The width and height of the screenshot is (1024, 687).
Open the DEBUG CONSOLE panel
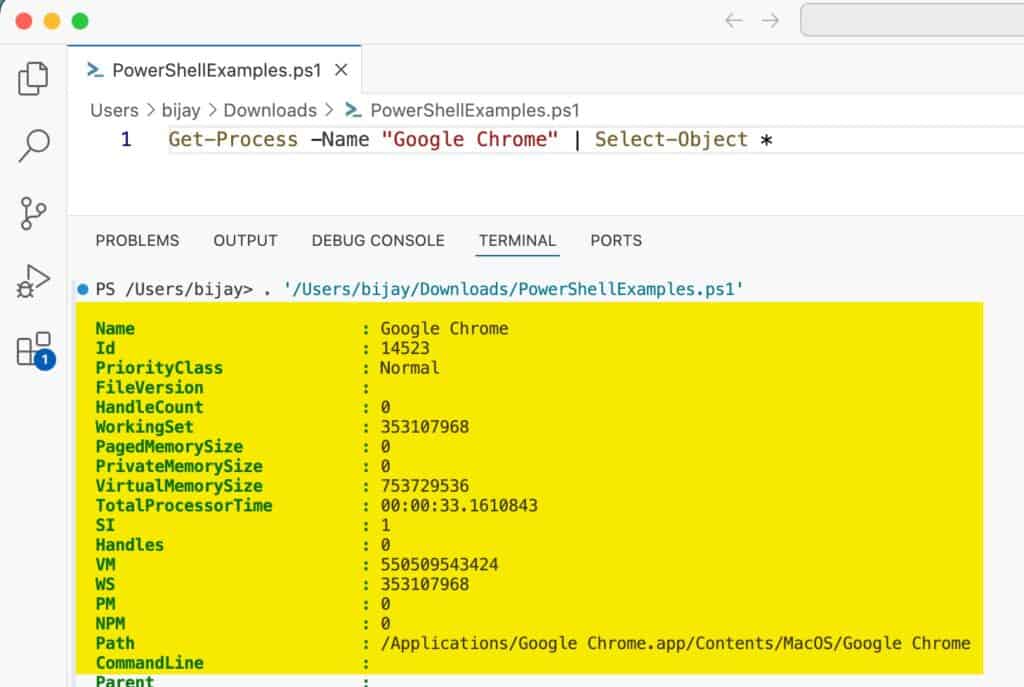[378, 240]
